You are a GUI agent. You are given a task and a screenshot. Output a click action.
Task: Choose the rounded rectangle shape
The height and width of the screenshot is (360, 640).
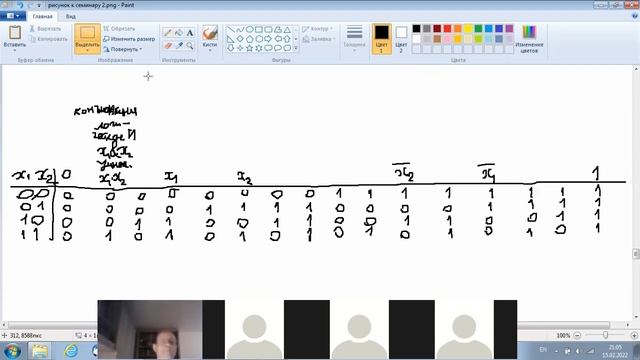(x=268, y=29)
